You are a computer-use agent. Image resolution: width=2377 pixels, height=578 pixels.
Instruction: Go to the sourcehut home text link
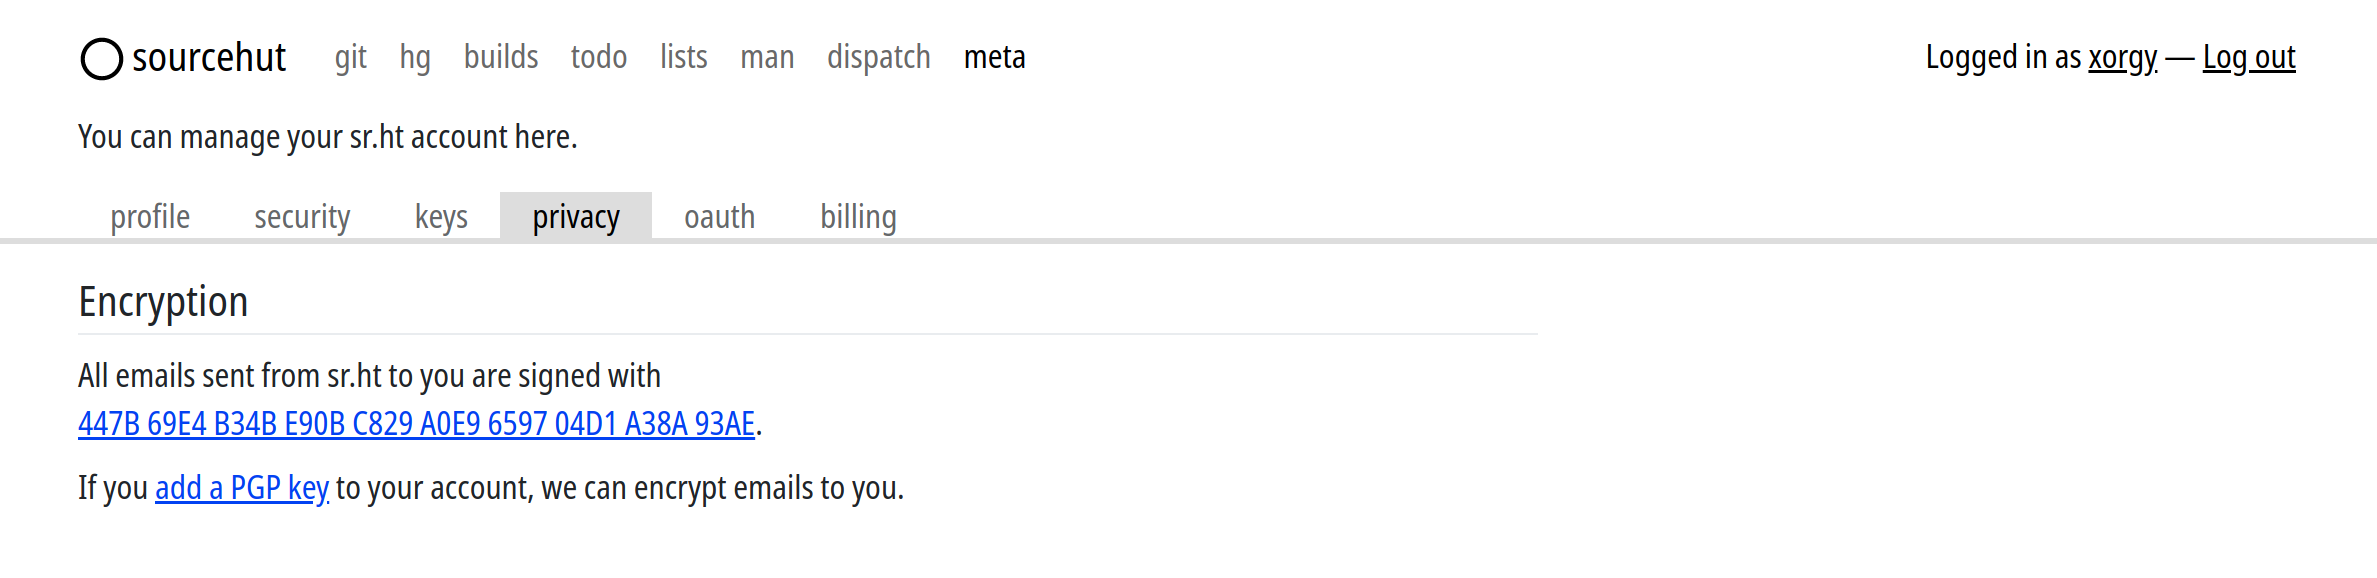tap(209, 58)
